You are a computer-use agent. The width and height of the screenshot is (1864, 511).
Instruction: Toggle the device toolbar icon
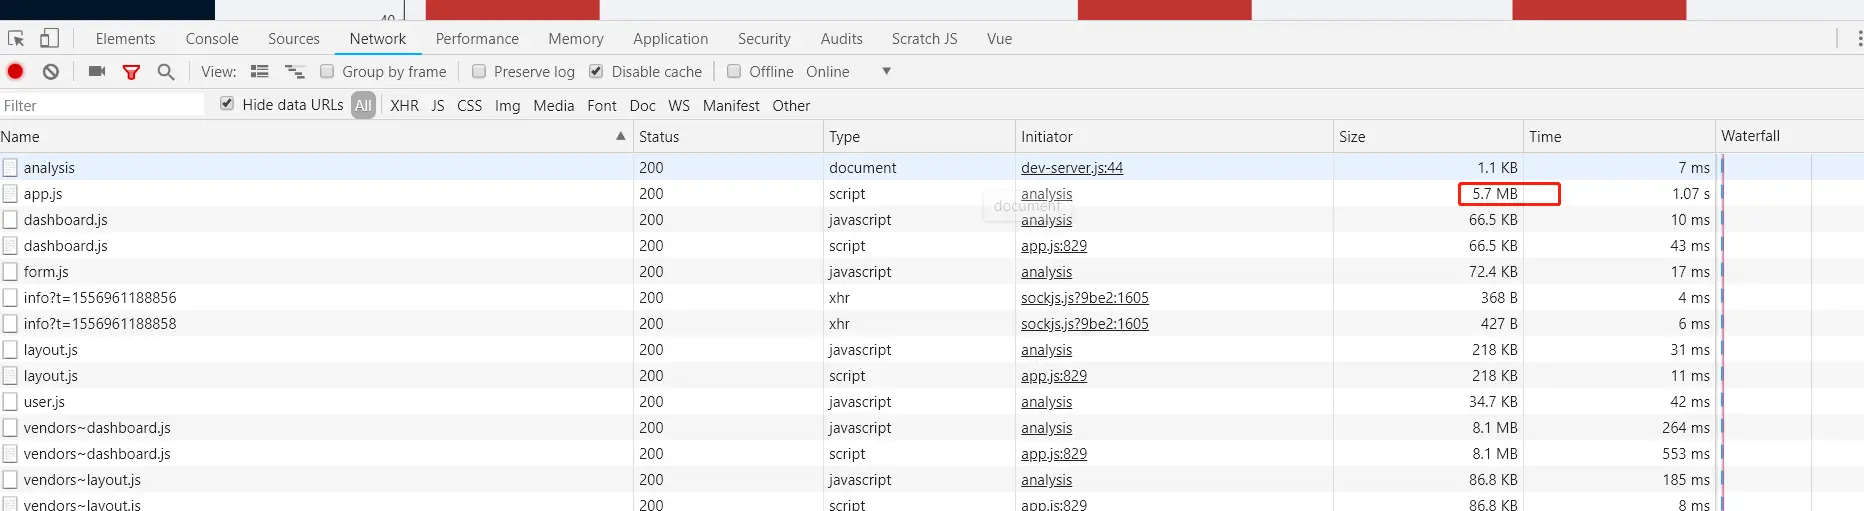[x=49, y=39]
